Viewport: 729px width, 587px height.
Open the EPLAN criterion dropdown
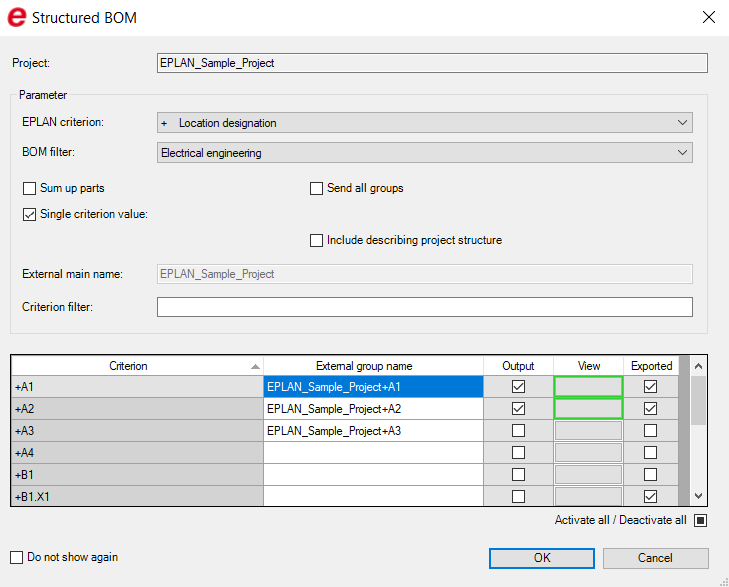click(424, 123)
